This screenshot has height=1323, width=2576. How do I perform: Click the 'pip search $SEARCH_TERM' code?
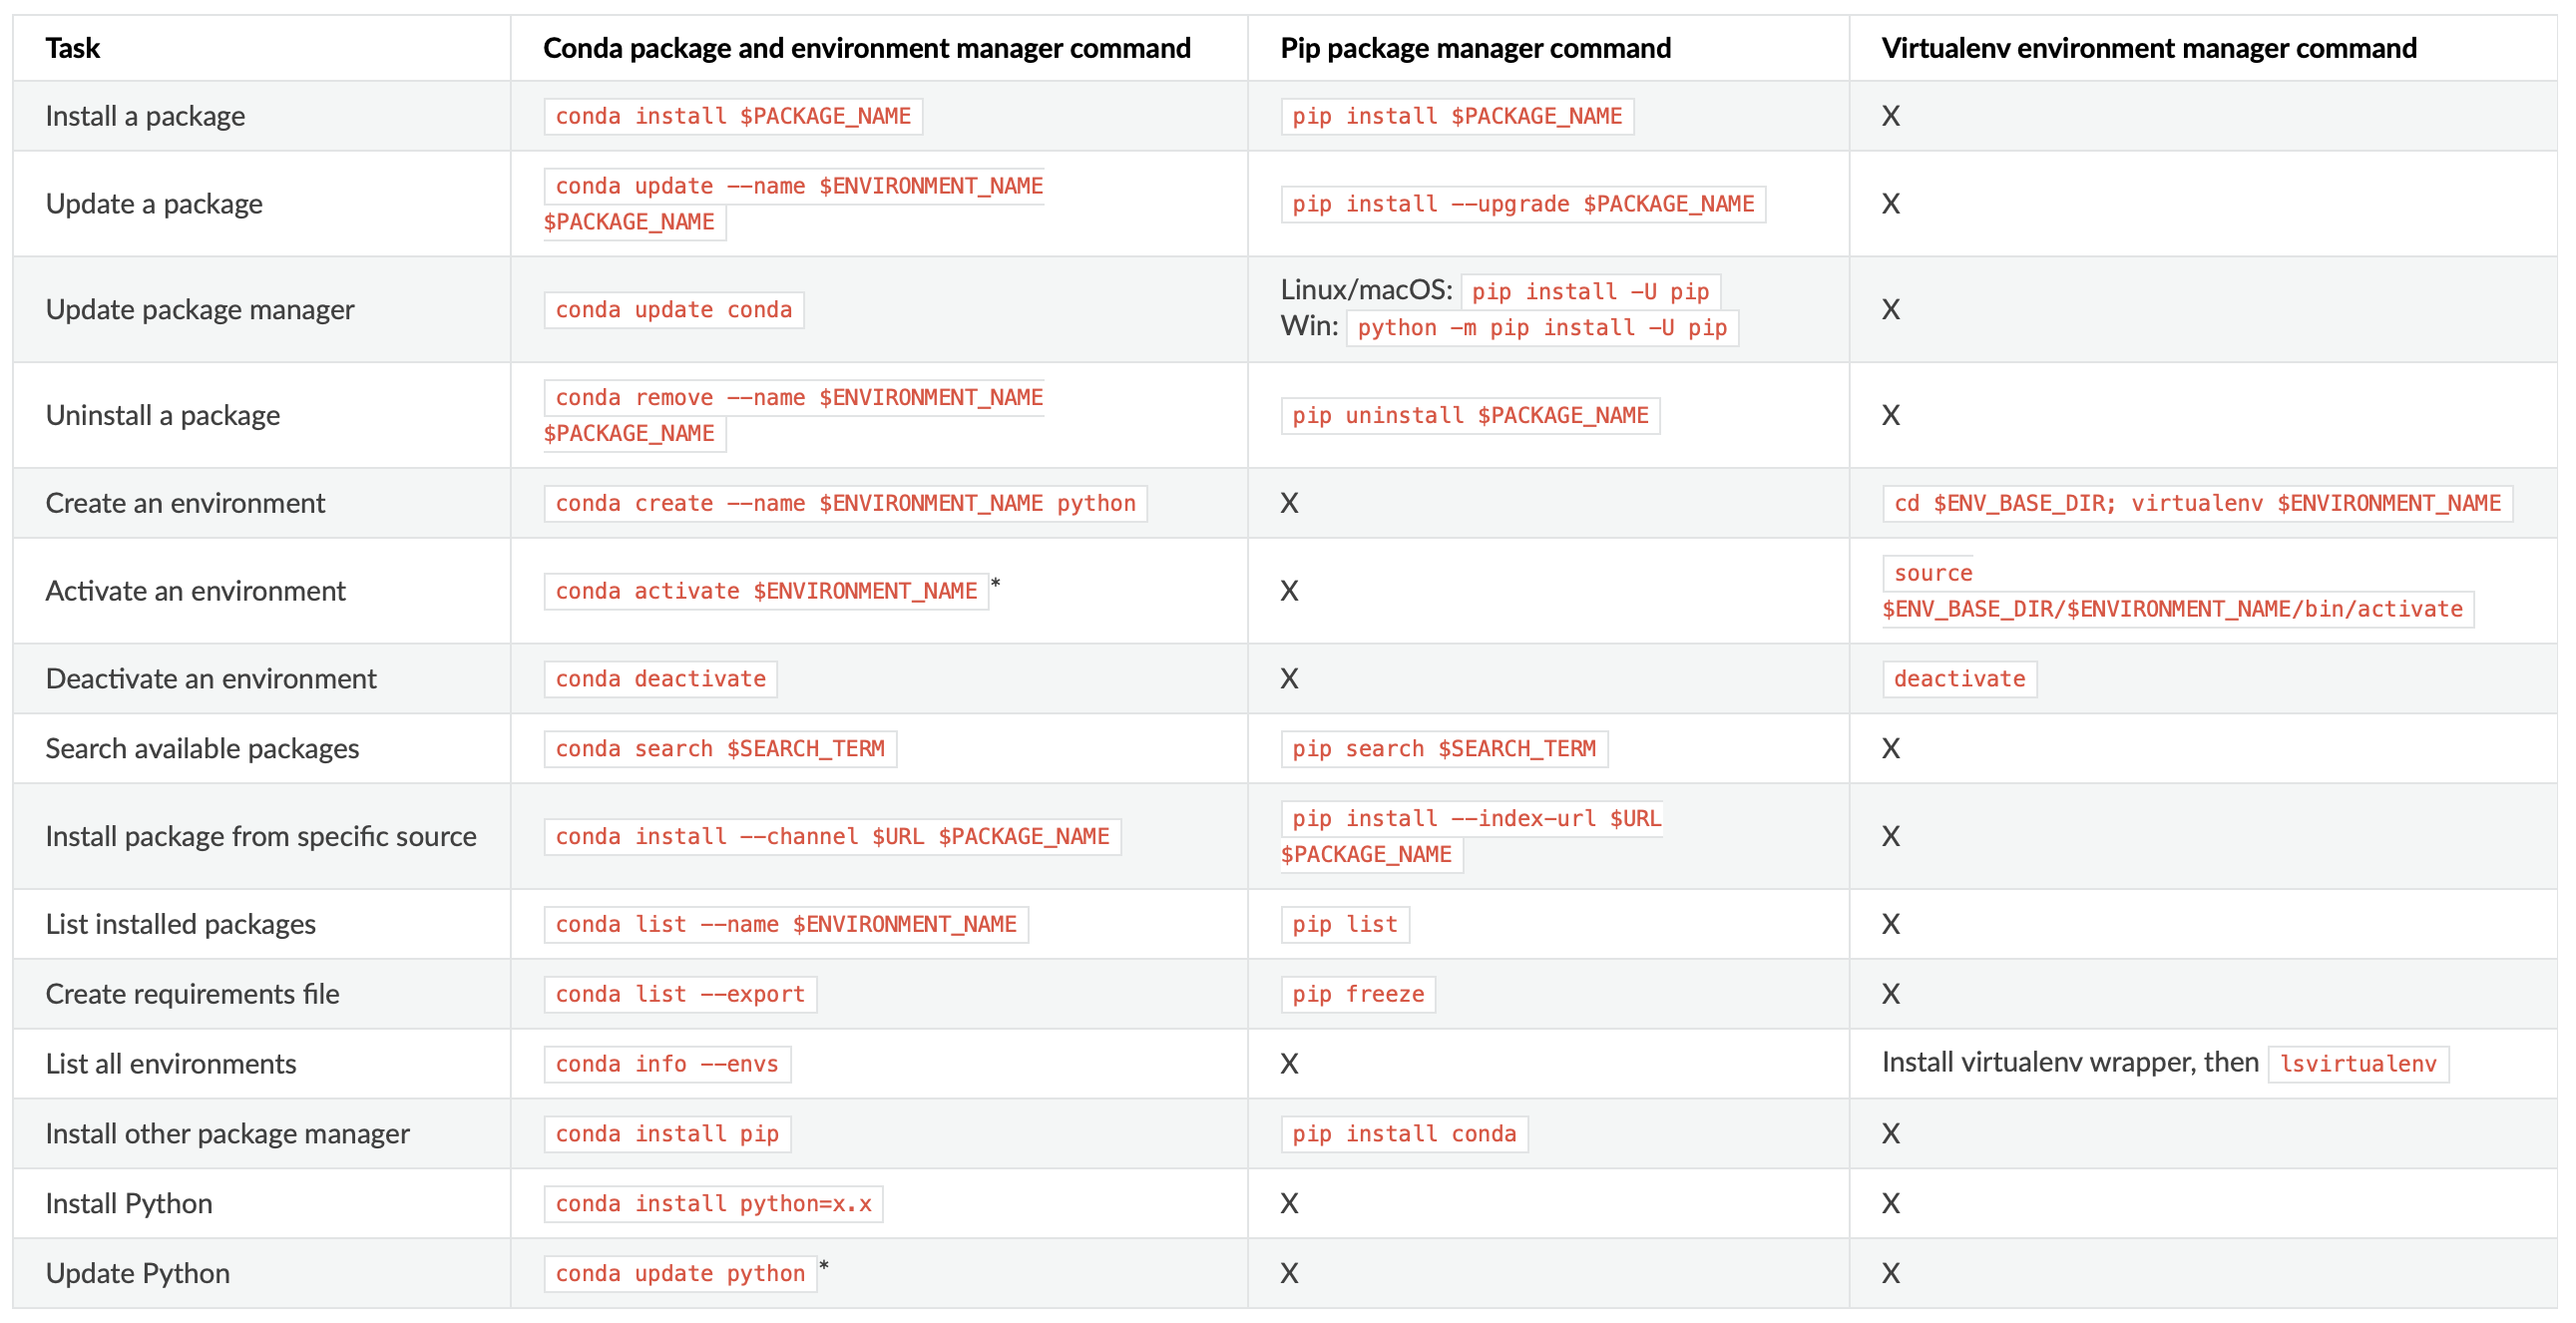tap(1443, 749)
